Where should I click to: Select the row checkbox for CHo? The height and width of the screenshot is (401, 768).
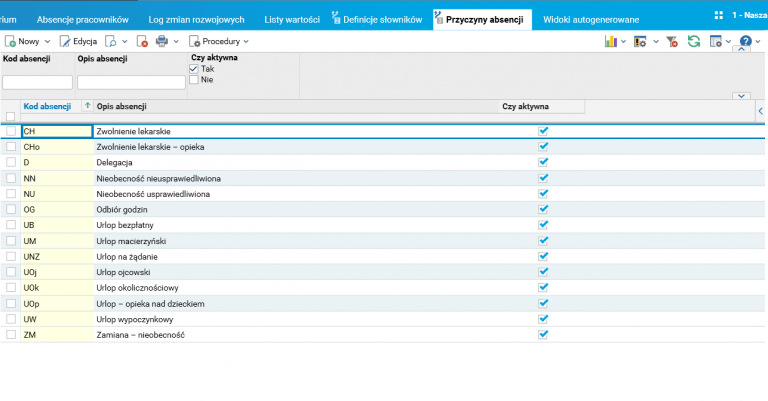coord(11,147)
